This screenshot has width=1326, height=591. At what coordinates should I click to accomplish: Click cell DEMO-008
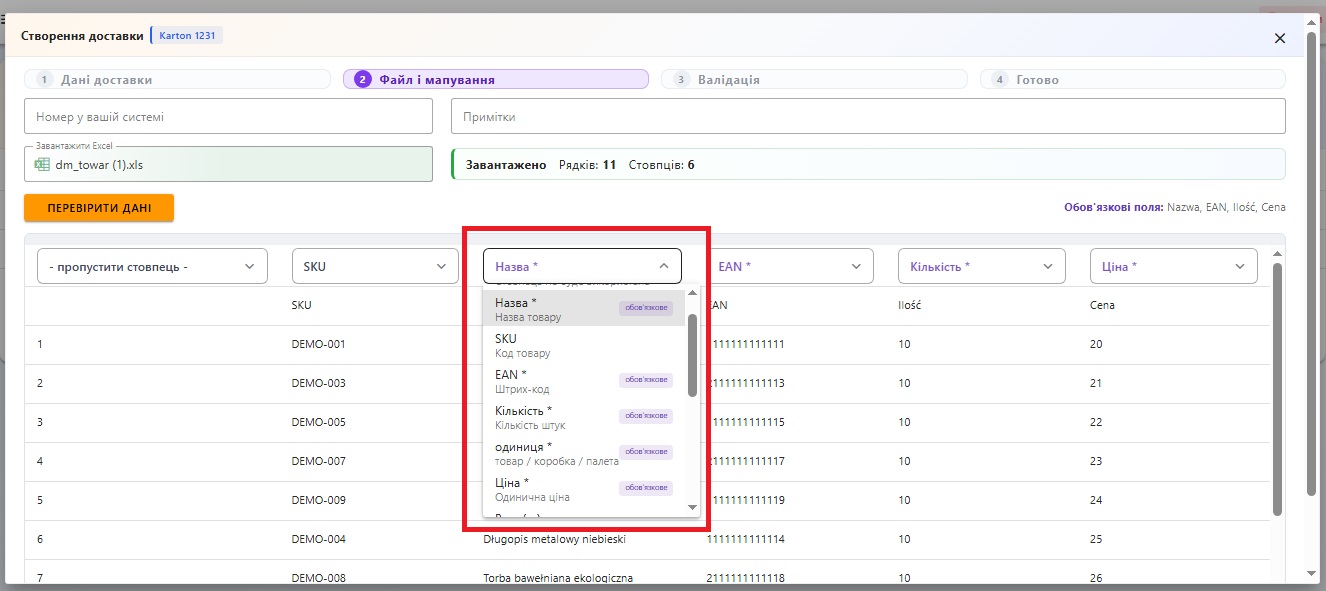[x=318, y=578]
